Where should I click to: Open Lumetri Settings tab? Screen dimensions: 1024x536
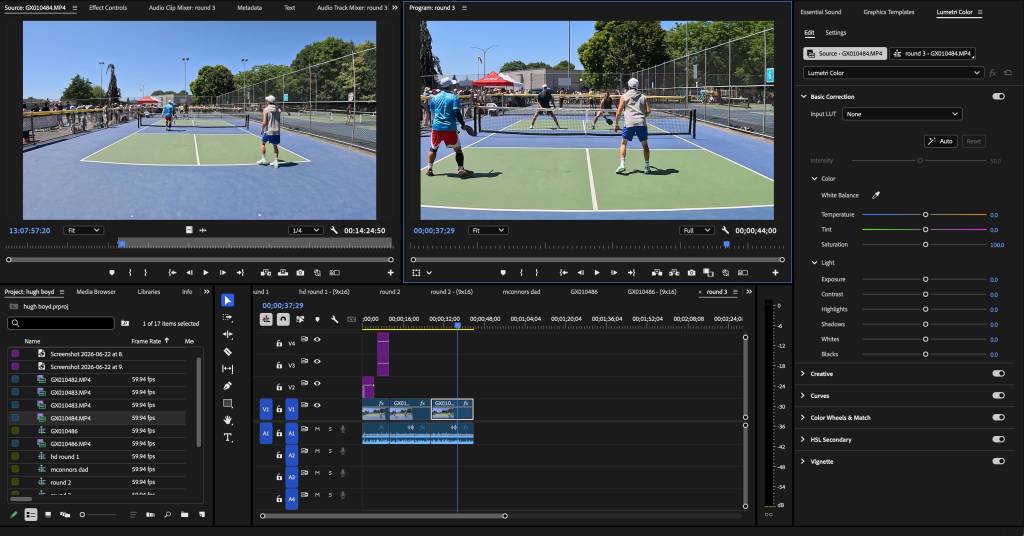835,33
